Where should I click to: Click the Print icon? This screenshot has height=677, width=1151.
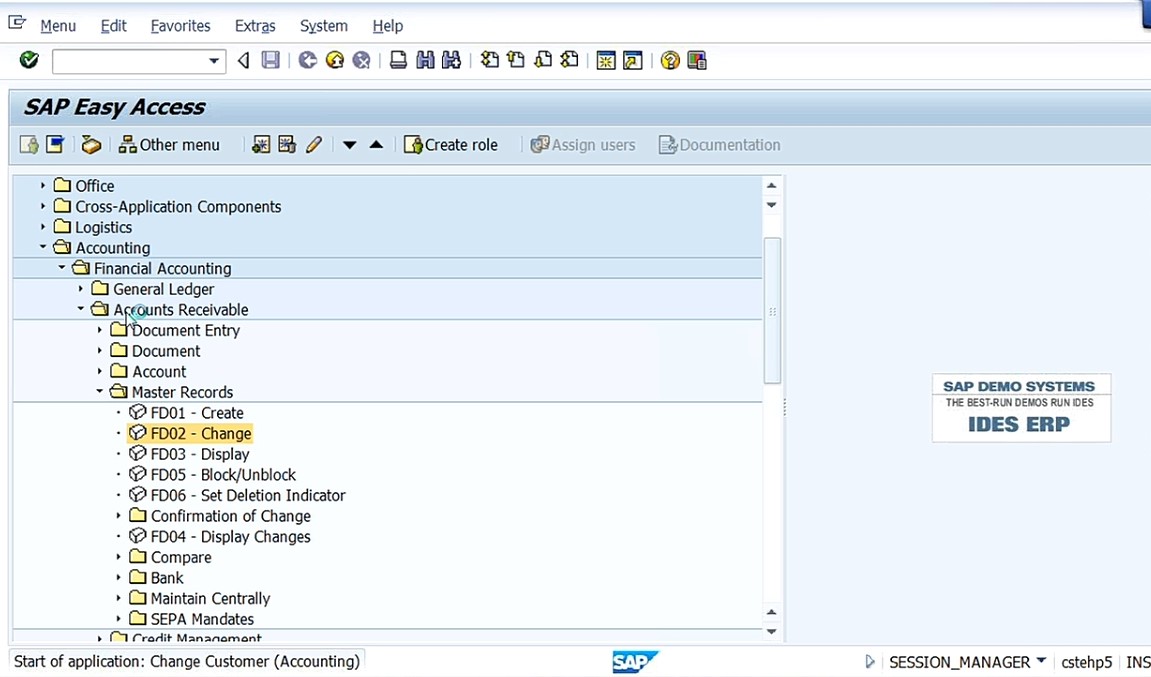(398, 60)
